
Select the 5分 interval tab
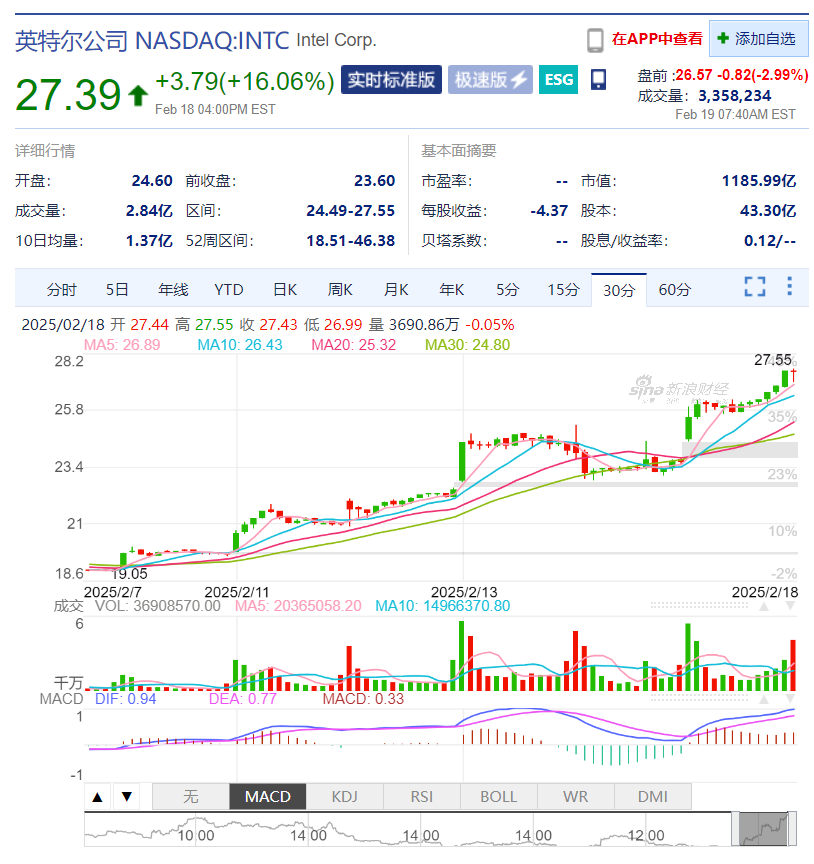pos(507,290)
